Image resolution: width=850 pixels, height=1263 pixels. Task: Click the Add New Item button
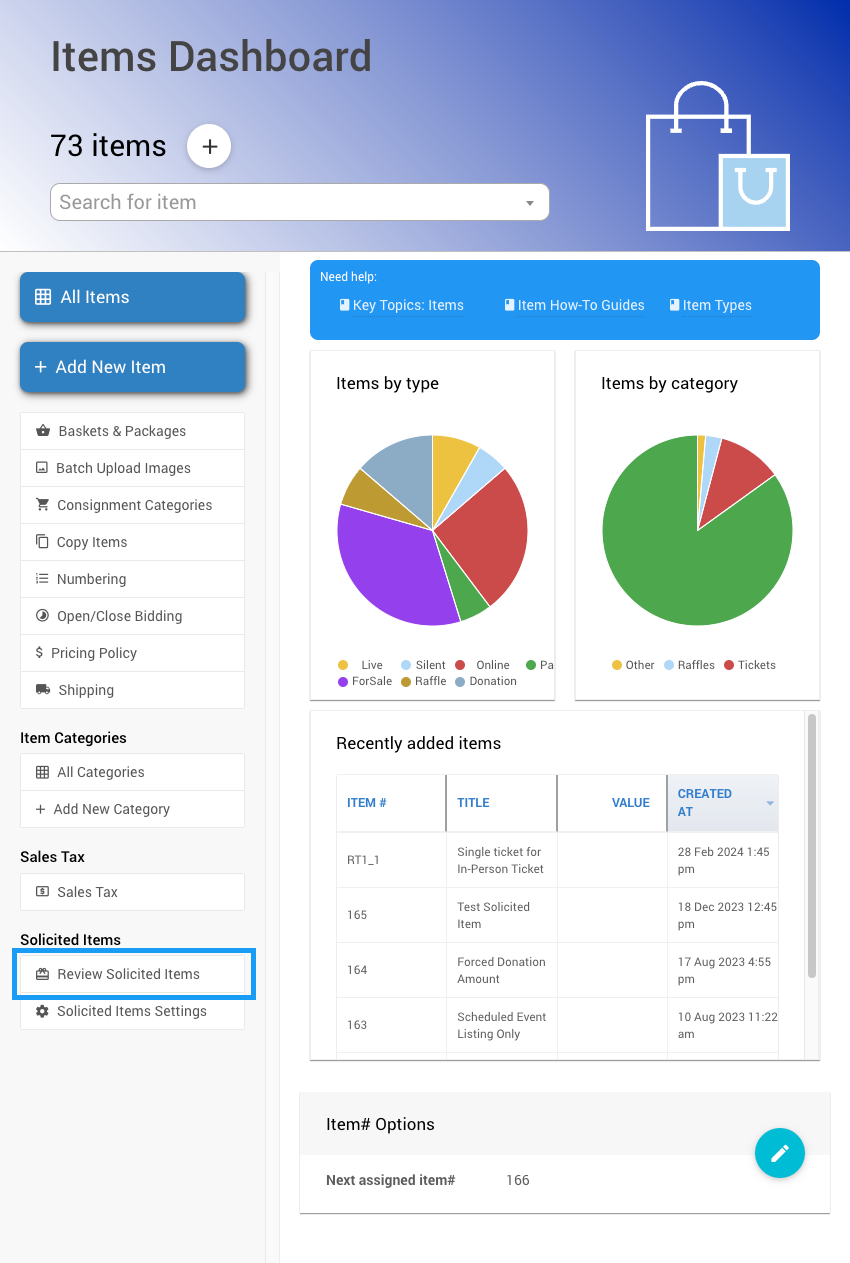pyautogui.click(x=132, y=367)
